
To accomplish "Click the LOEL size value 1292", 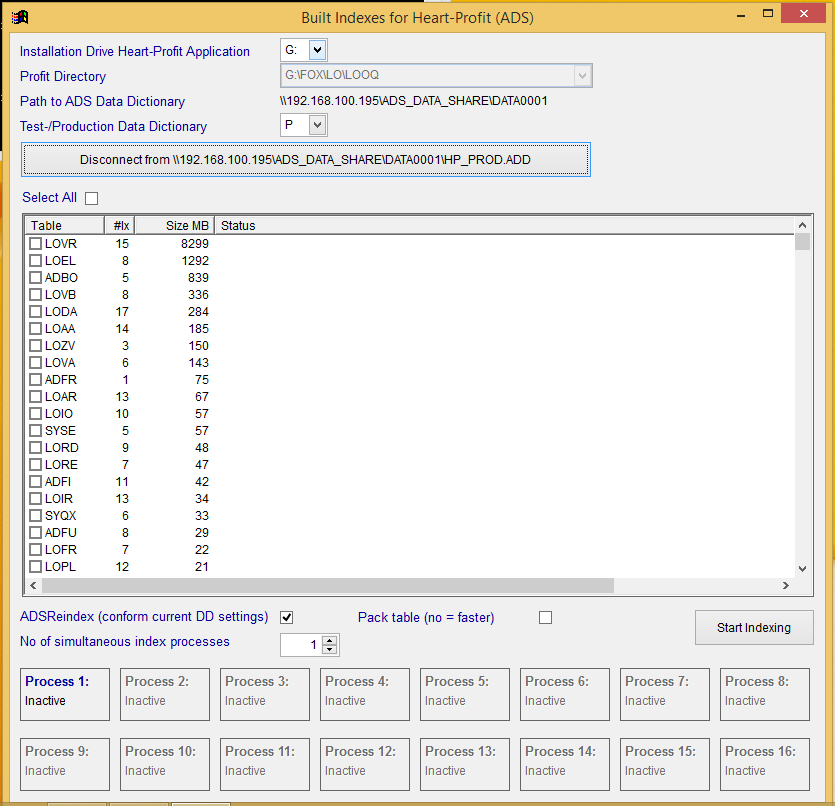I will (x=195, y=261).
